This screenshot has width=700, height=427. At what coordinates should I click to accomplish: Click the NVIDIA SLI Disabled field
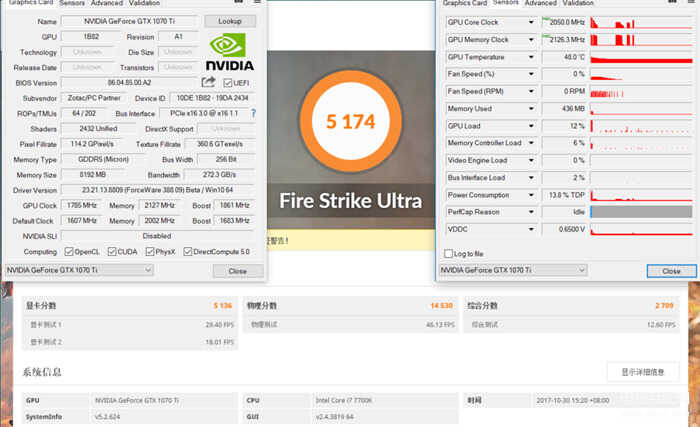(158, 236)
